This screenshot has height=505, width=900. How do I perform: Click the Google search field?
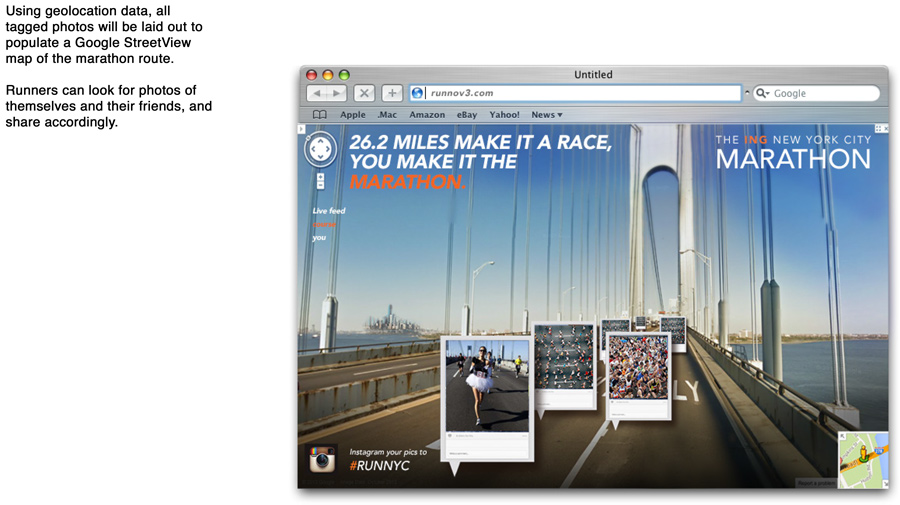pyautogui.click(x=816, y=93)
